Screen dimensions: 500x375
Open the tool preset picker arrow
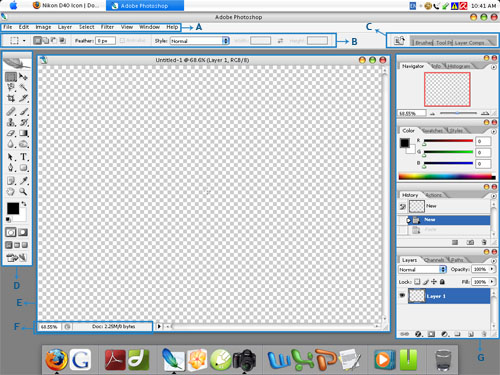(24, 41)
